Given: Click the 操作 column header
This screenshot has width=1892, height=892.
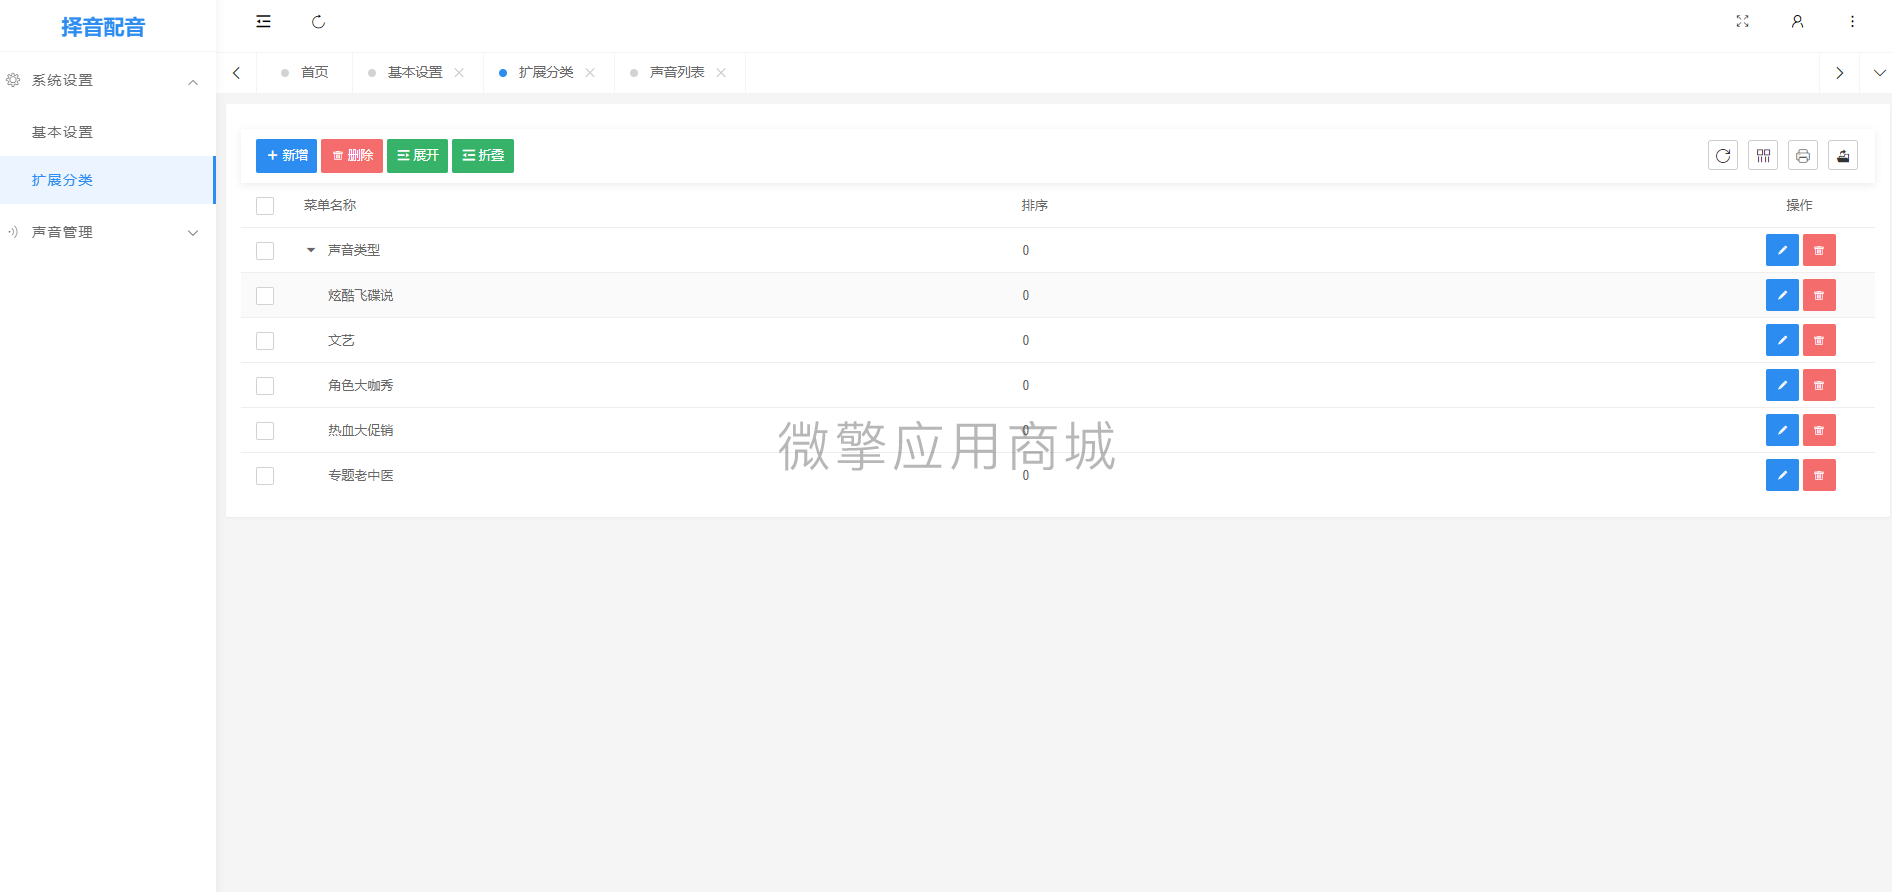Looking at the screenshot, I should [x=1799, y=205].
